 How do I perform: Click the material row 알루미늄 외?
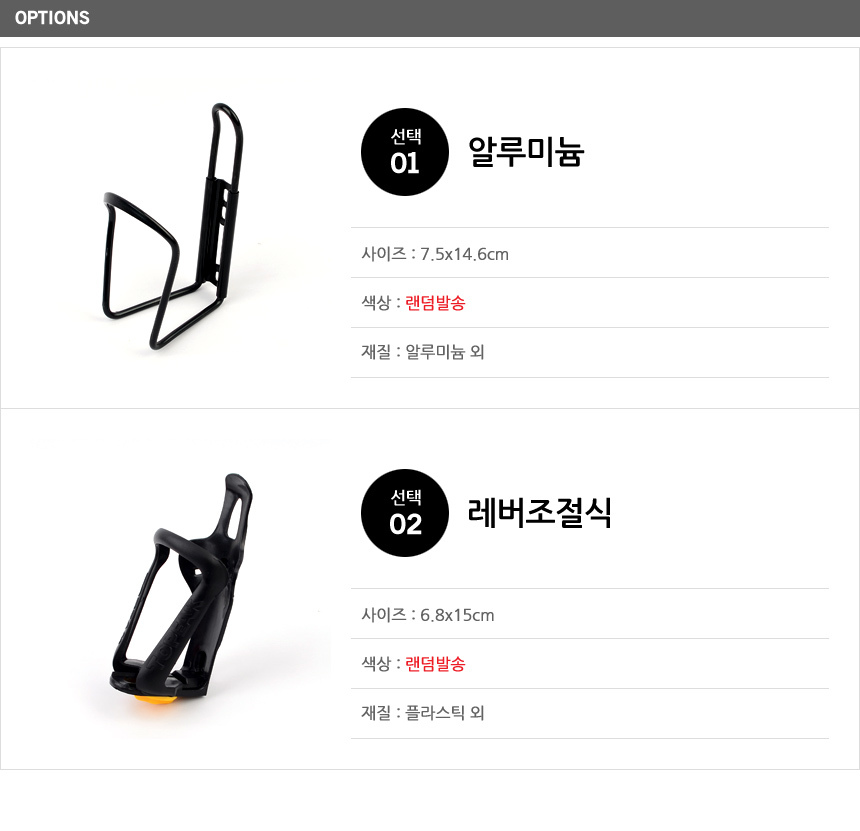[x=590, y=352]
